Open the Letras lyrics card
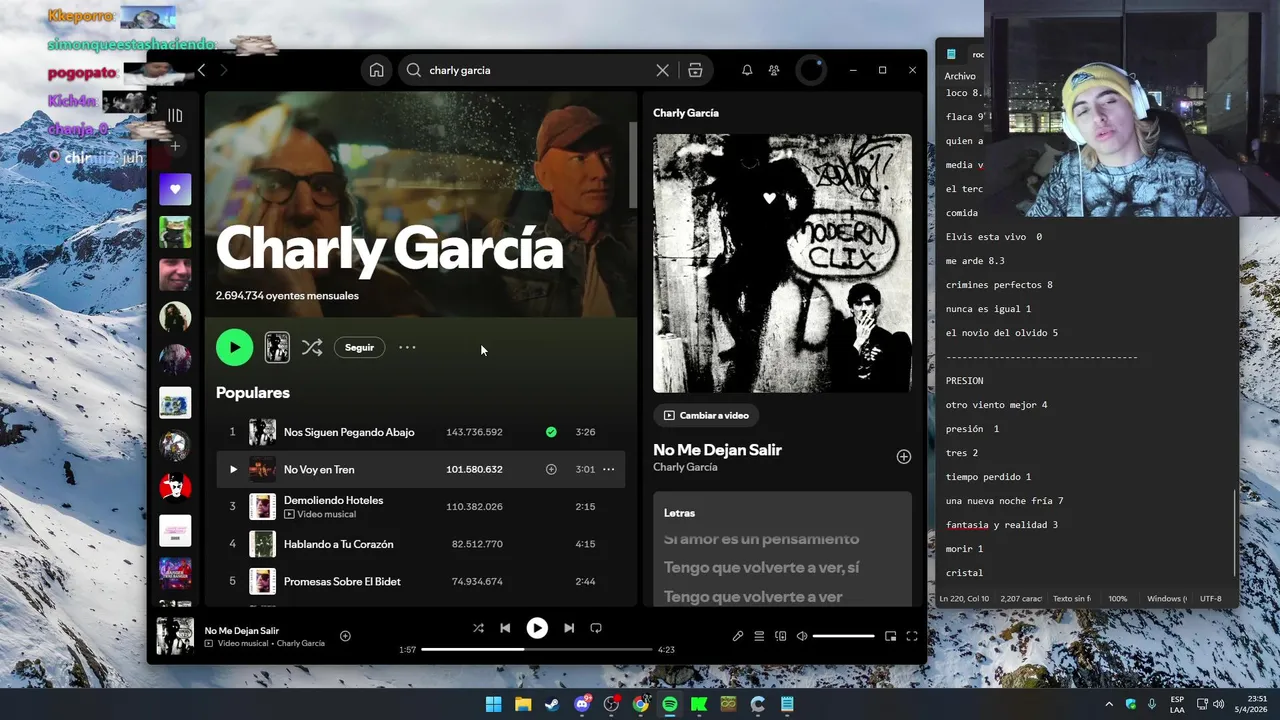The width and height of the screenshot is (1280, 720). pos(782,548)
